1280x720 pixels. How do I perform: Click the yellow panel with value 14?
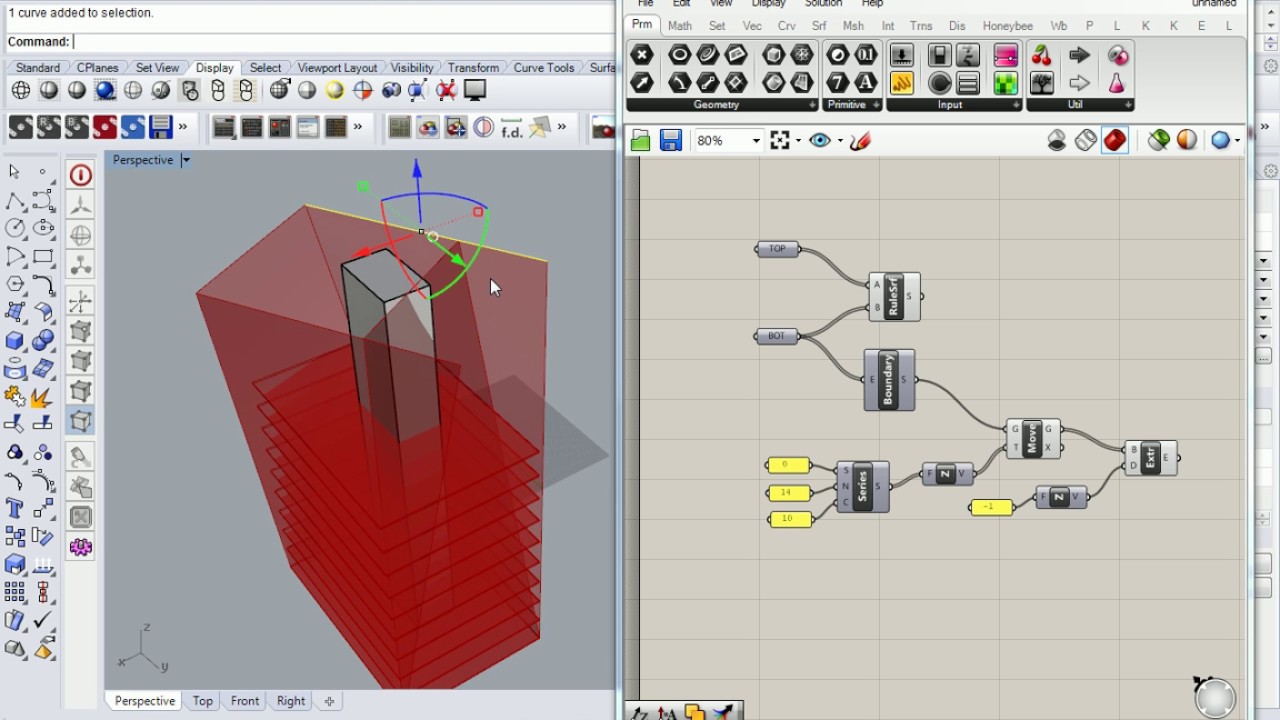click(788, 492)
